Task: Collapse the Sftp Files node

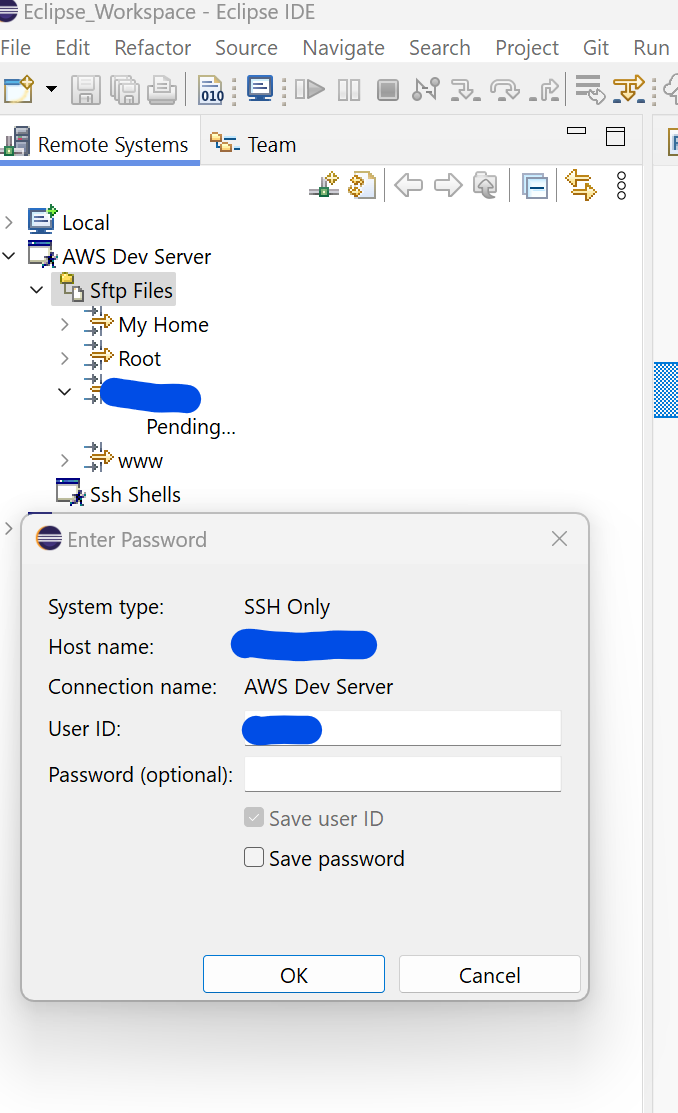Action: coord(37,290)
